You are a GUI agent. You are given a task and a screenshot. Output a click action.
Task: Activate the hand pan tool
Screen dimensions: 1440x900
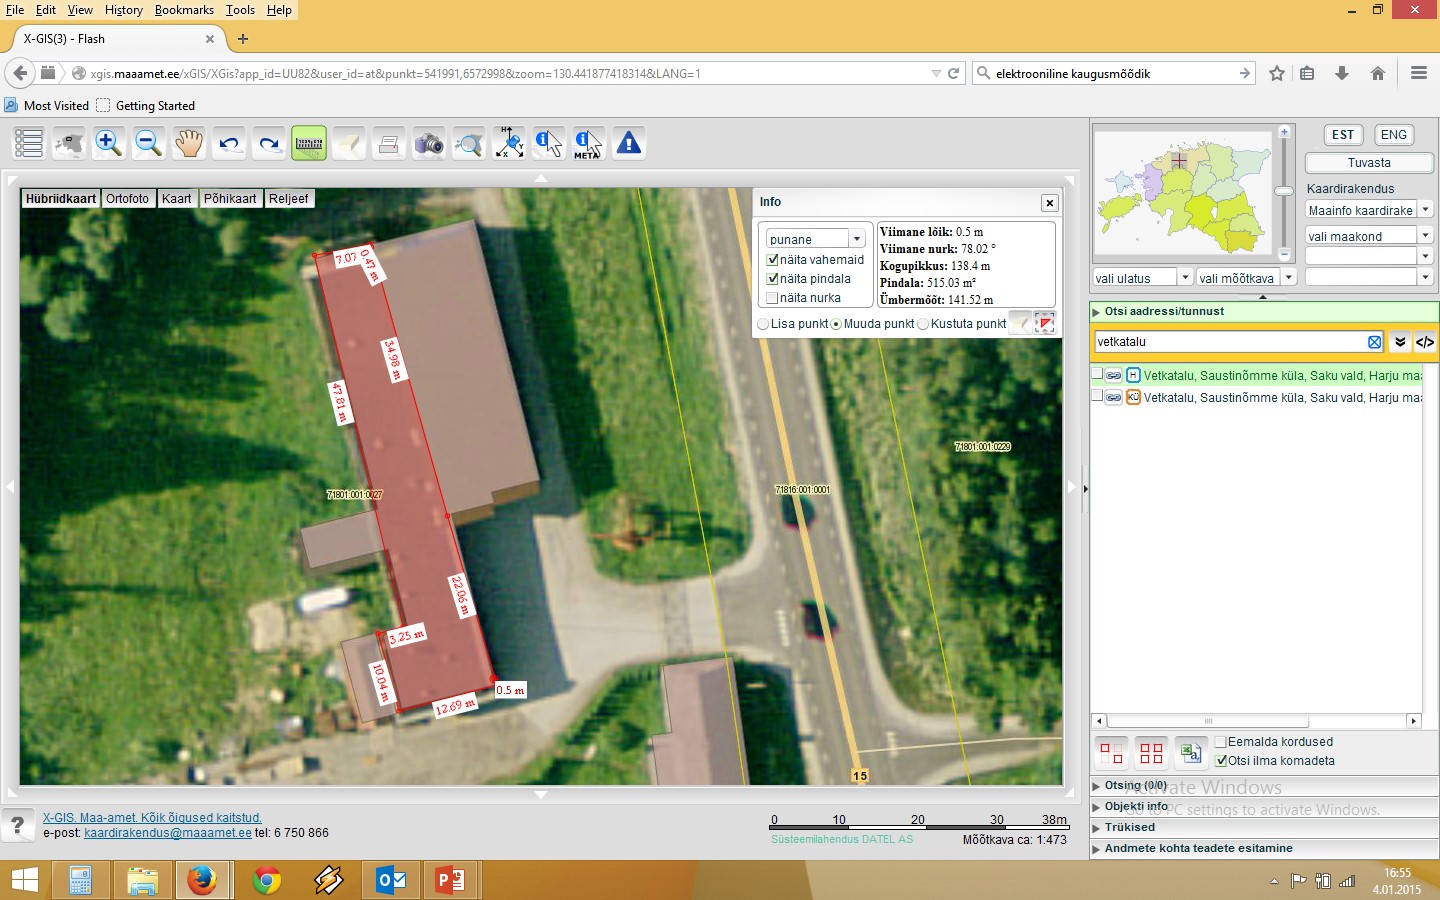coord(188,143)
